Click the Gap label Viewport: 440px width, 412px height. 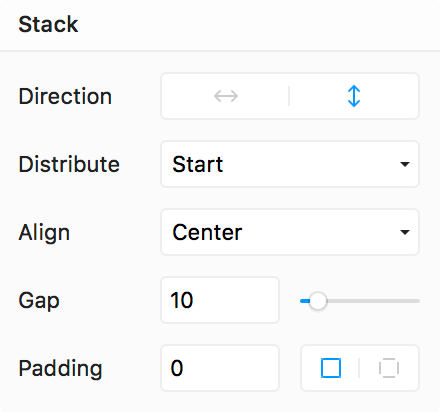click(x=39, y=301)
